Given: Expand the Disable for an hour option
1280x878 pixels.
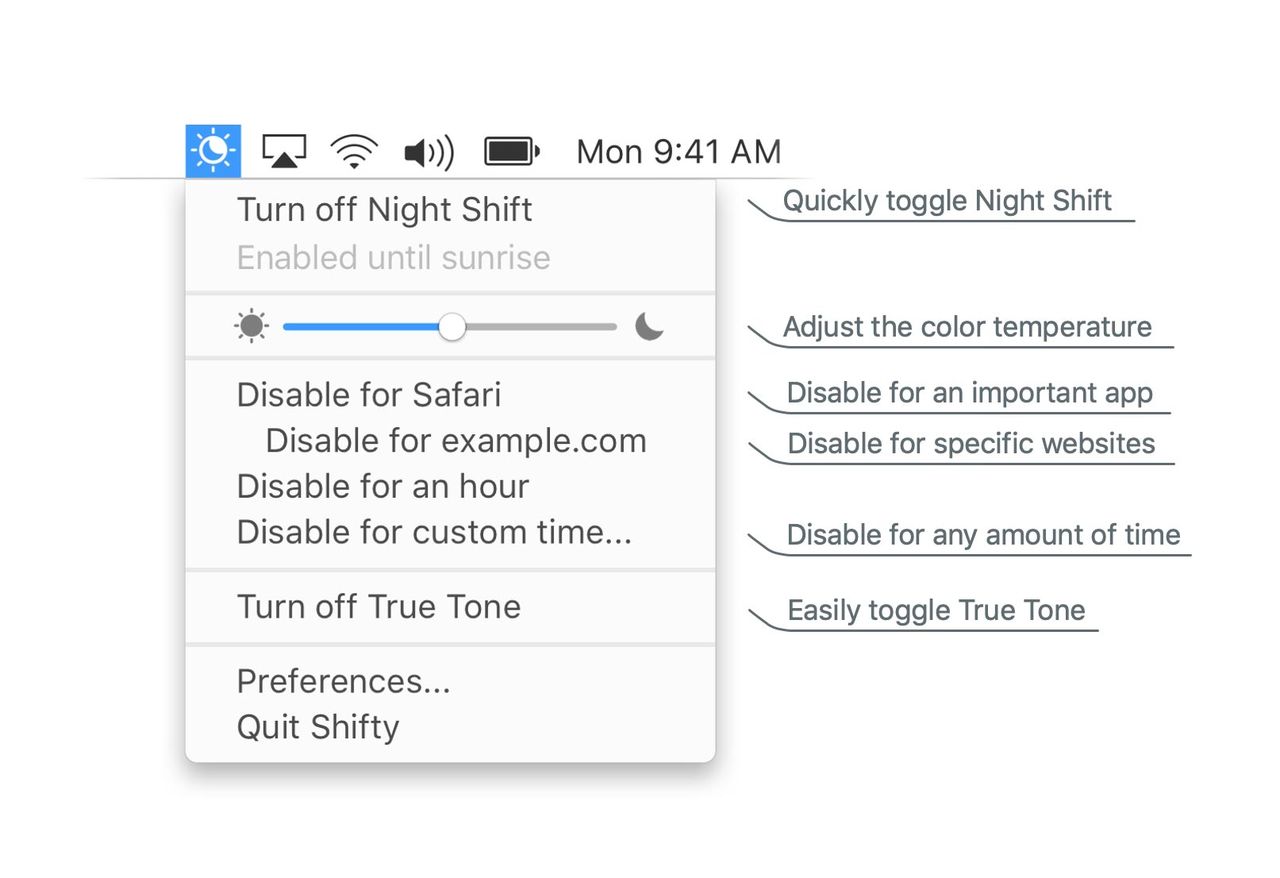Looking at the screenshot, I should pos(383,486).
